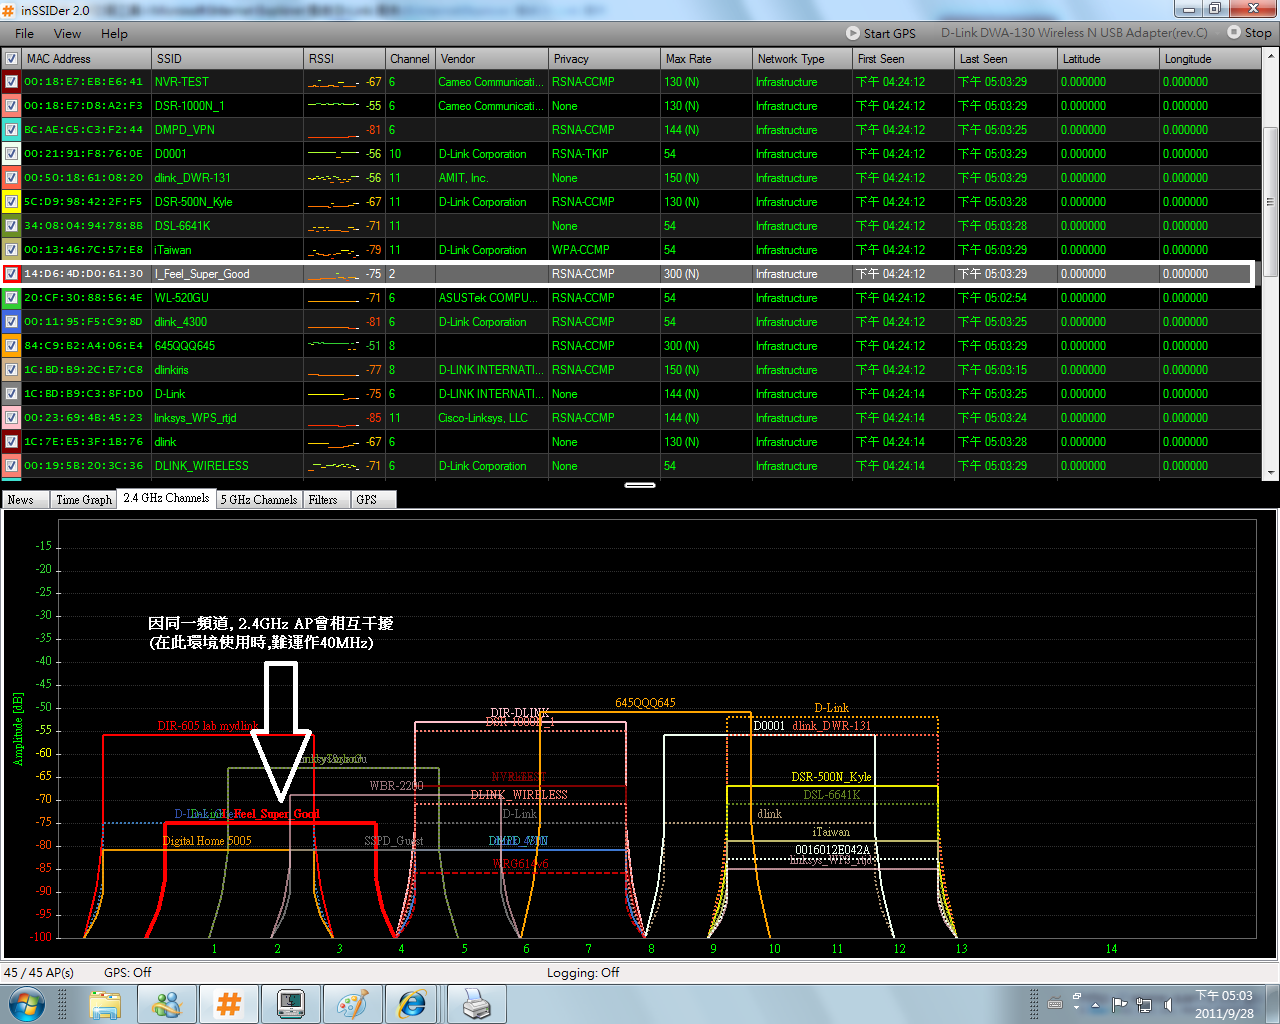
Task: Click the splitter handle between table and graph
Action: point(640,485)
